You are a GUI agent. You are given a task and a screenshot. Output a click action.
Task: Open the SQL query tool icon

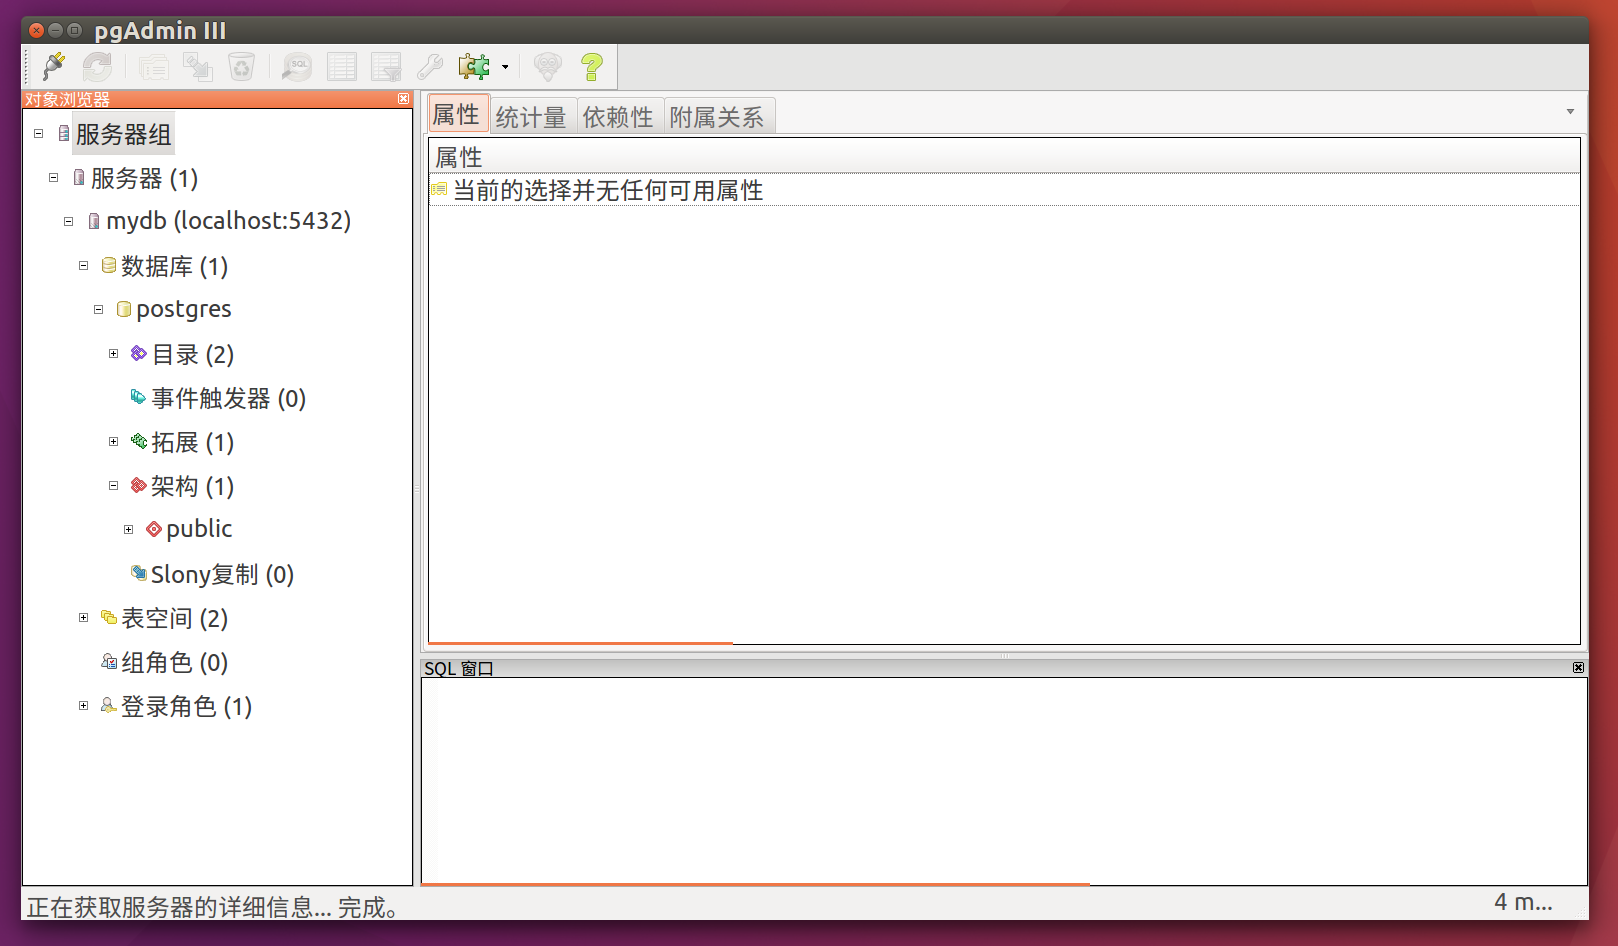click(297, 67)
